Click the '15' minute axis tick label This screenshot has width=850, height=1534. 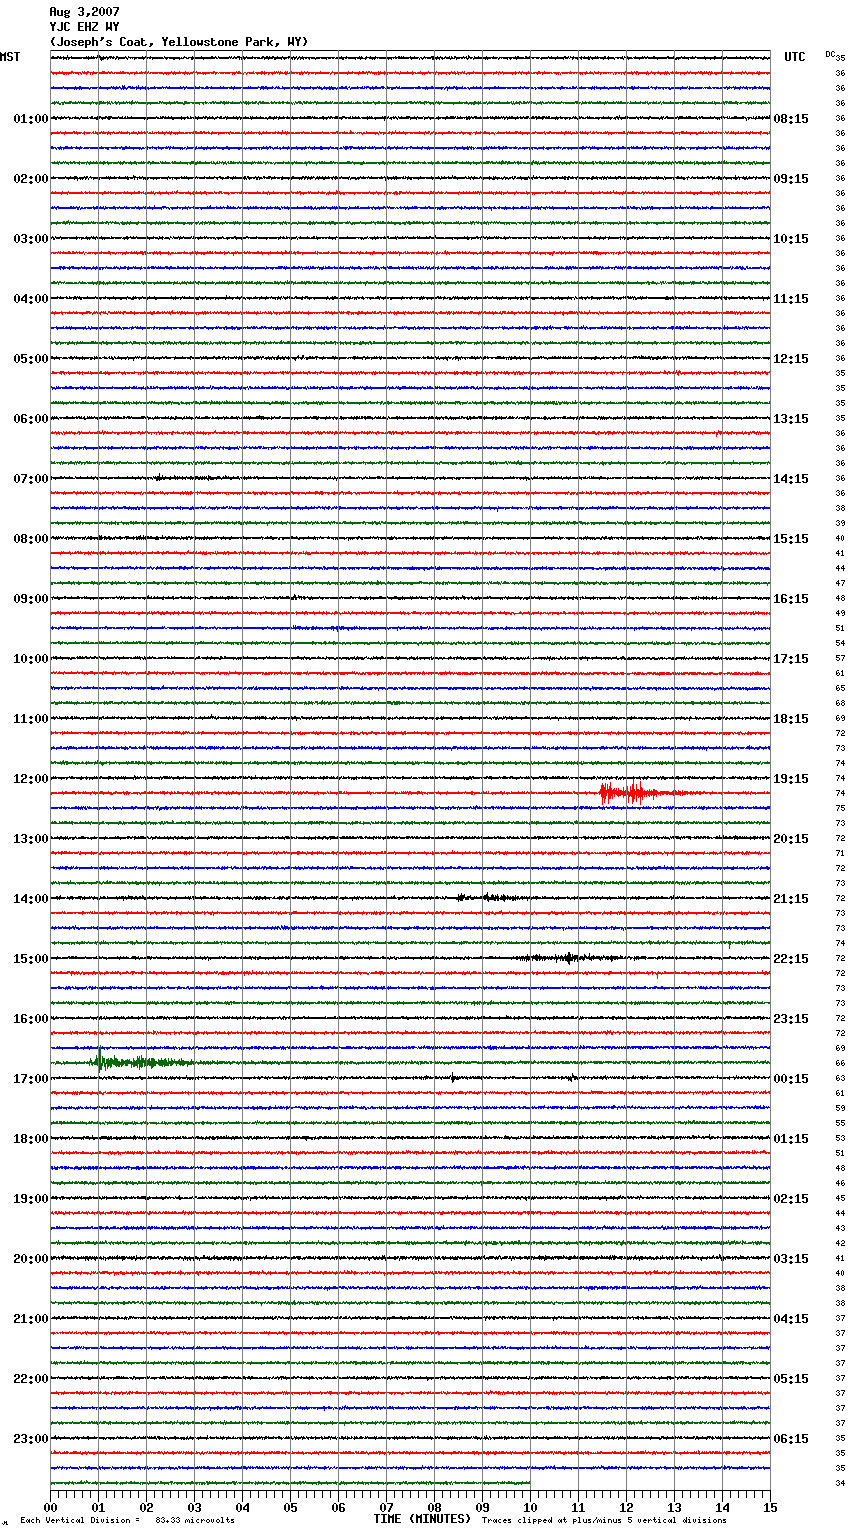pos(770,1507)
